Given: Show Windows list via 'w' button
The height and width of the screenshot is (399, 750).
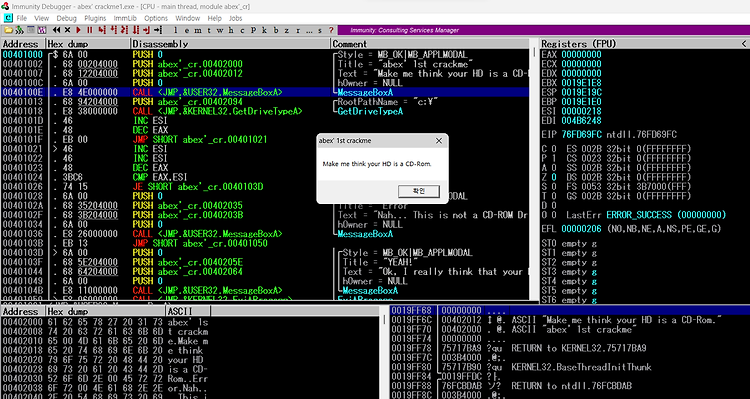Looking at the screenshot, I should click(x=219, y=30).
